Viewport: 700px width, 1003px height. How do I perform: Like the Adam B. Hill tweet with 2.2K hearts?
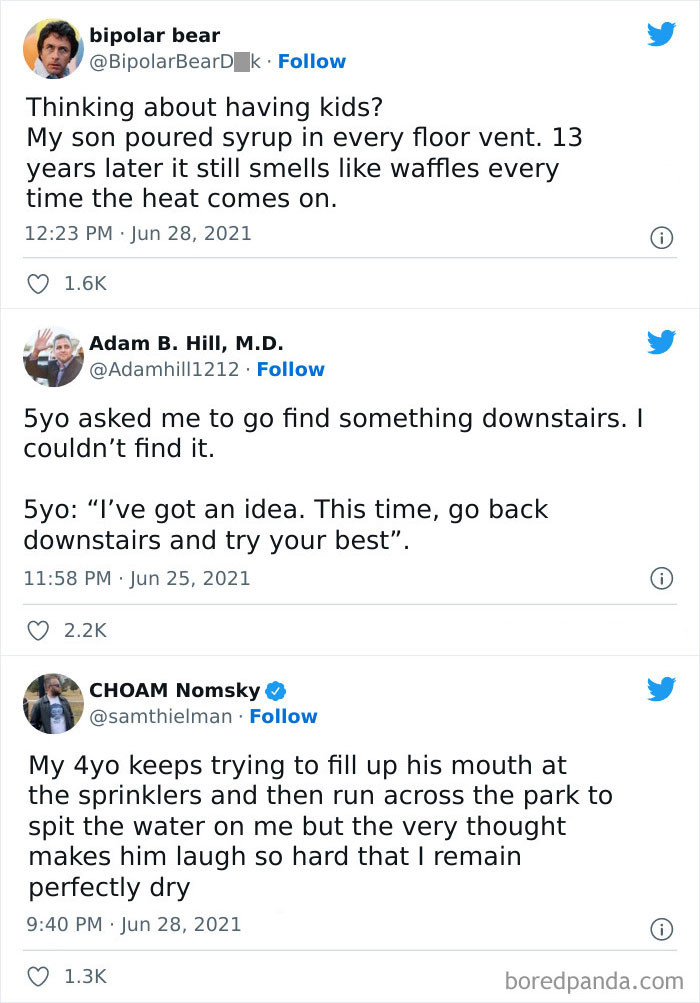pyautogui.click(x=38, y=630)
